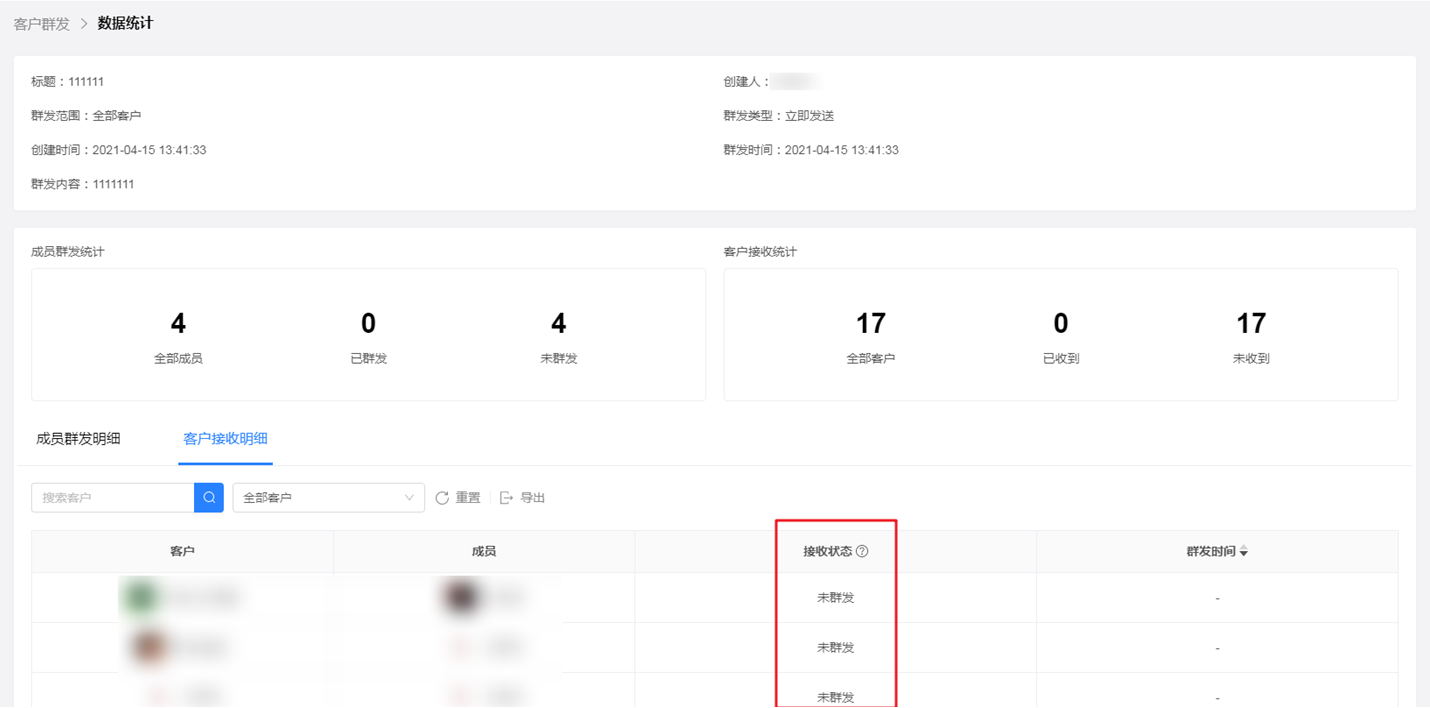Click the 客户 column header

(x=182, y=551)
